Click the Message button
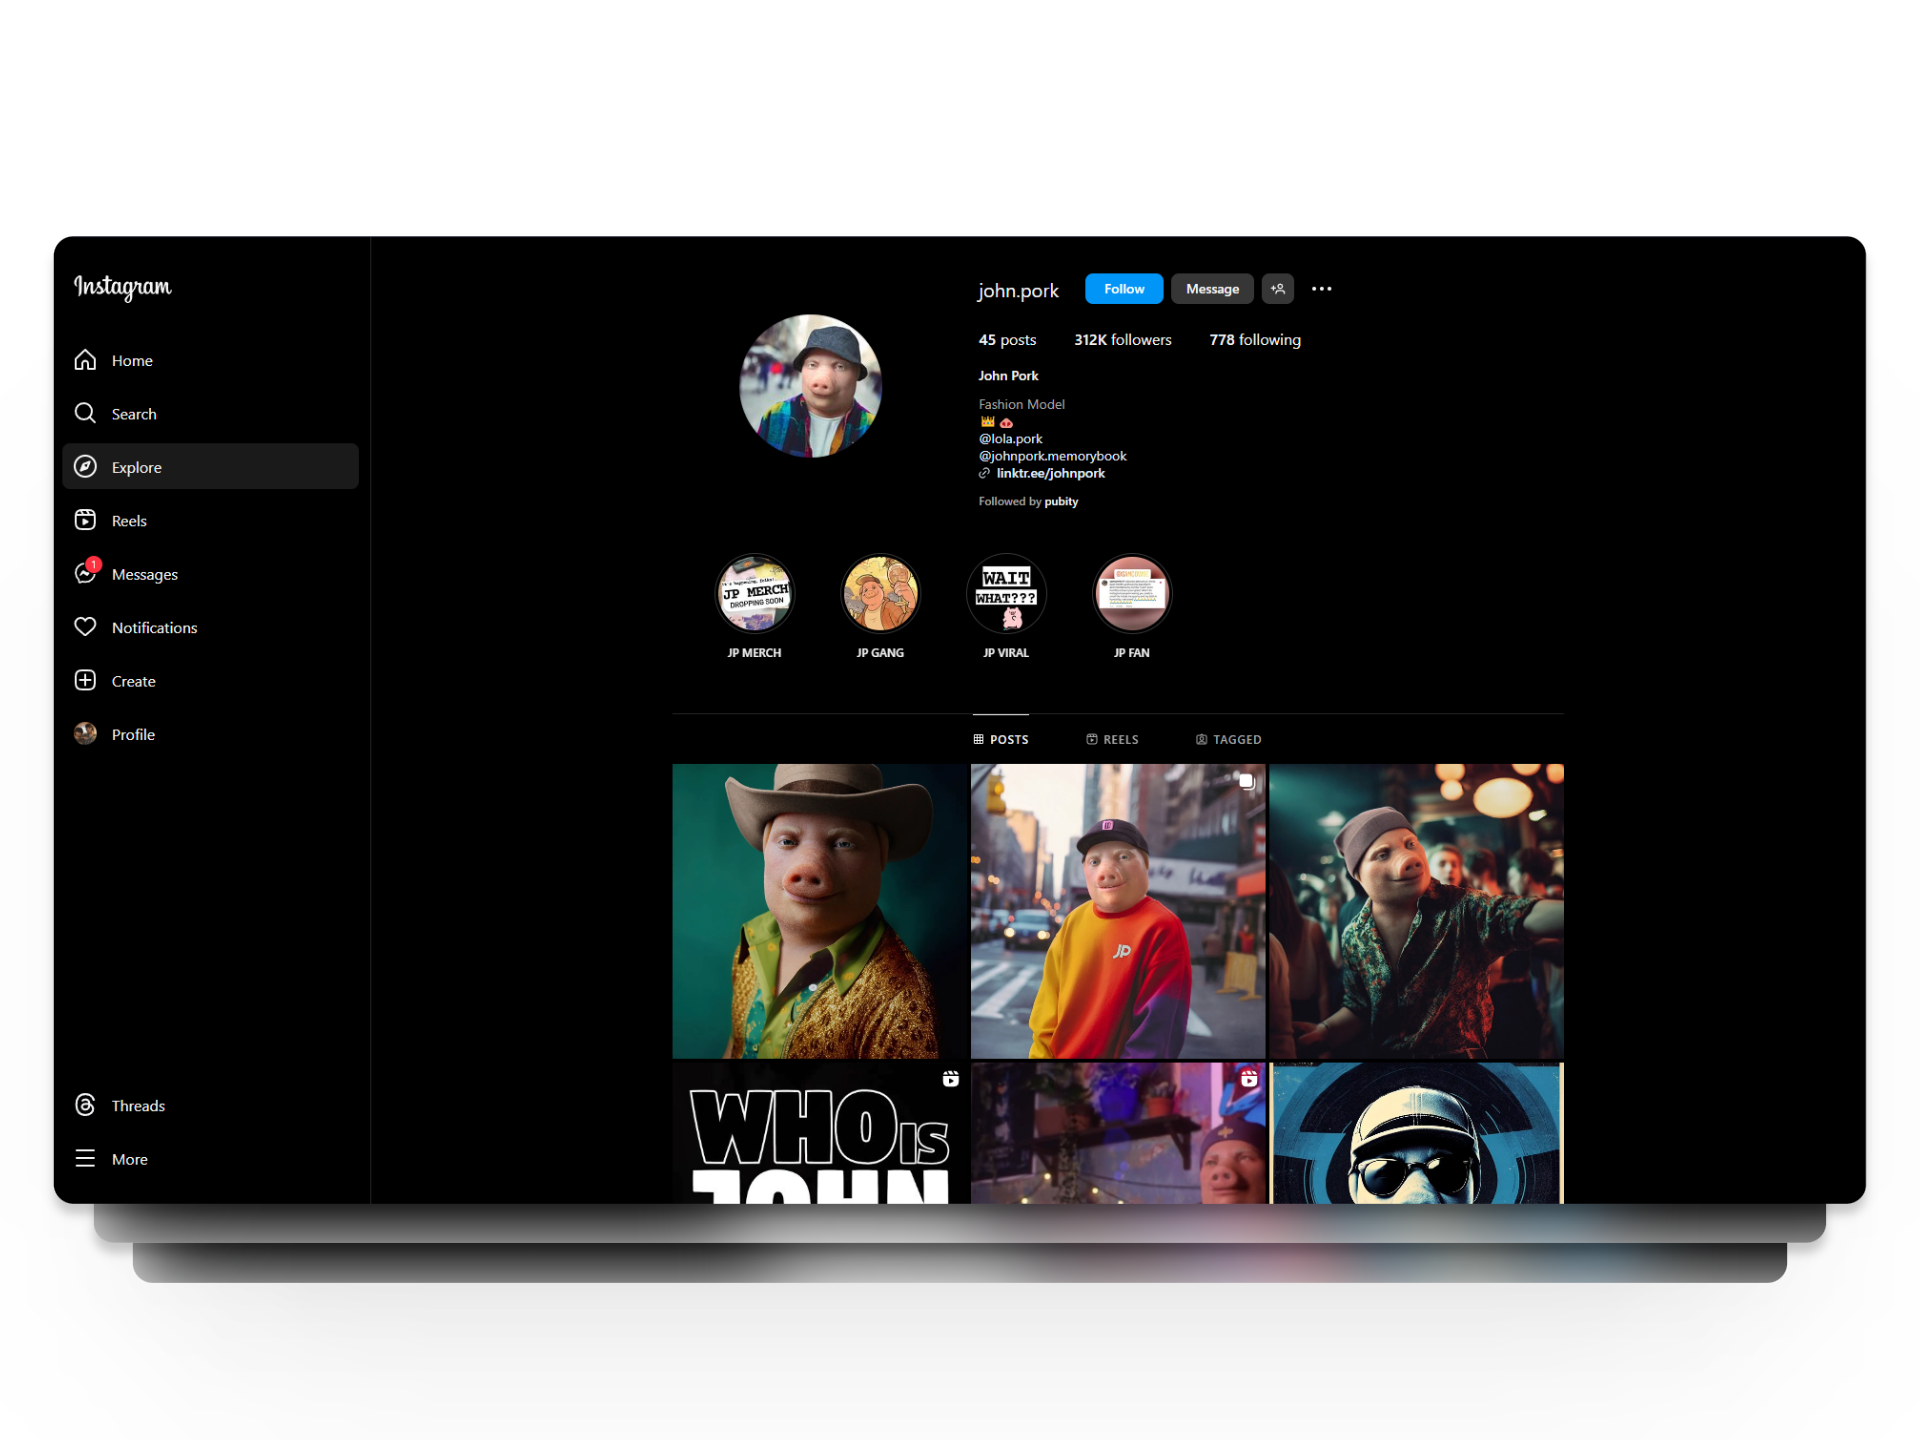1920x1440 pixels. pos(1212,289)
